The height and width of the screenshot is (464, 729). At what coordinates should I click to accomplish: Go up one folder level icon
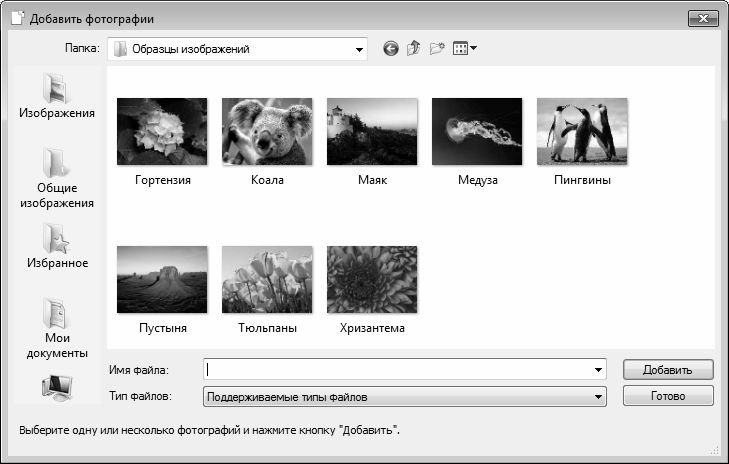pos(413,48)
